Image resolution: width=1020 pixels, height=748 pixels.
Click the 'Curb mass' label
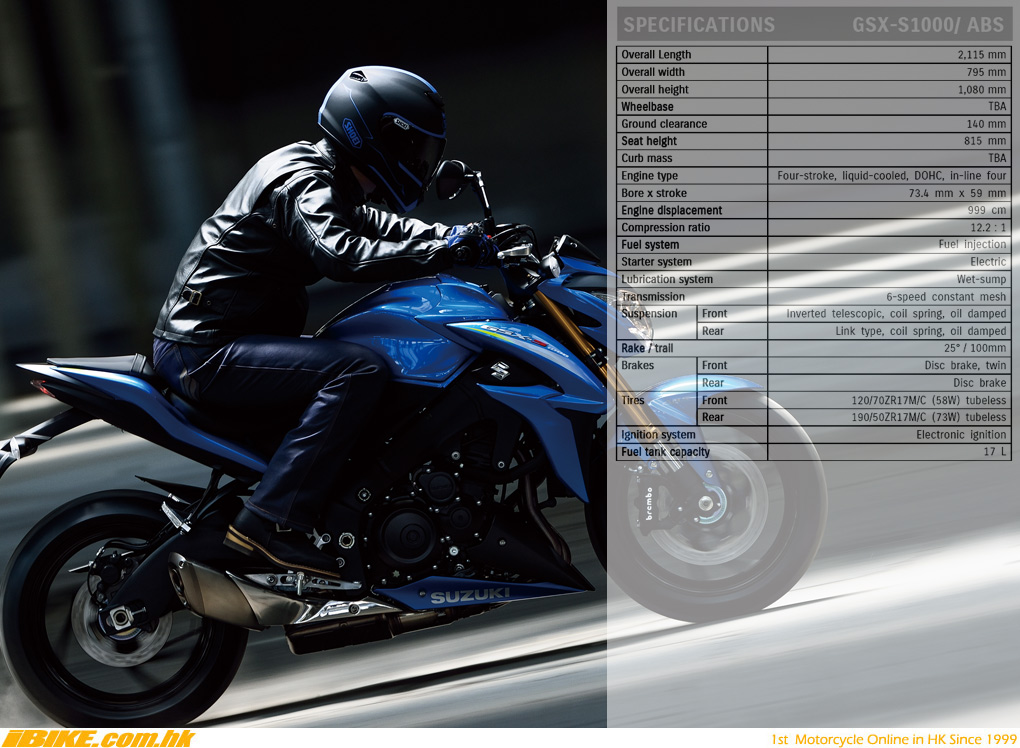(647, 158)
